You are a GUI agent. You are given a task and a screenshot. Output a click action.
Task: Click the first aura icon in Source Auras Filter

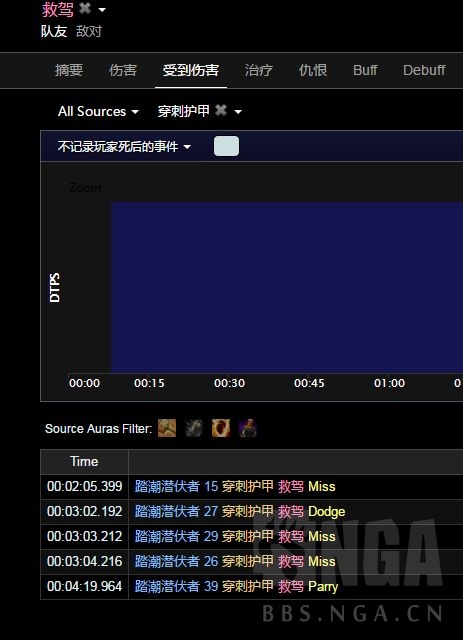pyautogui.click(x=167, y=428)
